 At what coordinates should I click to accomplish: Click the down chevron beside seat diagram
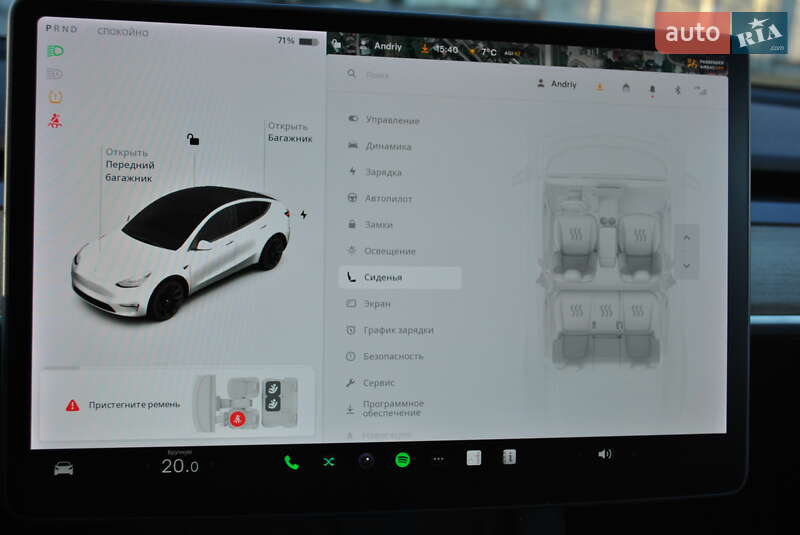pyautogui.click(x=687, y=266)
